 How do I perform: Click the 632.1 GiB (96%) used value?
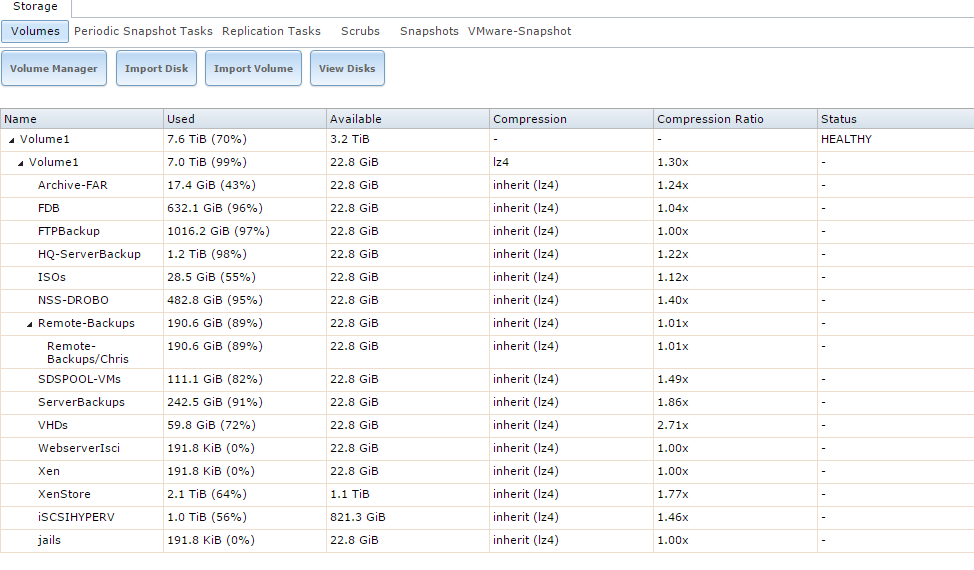215,208
